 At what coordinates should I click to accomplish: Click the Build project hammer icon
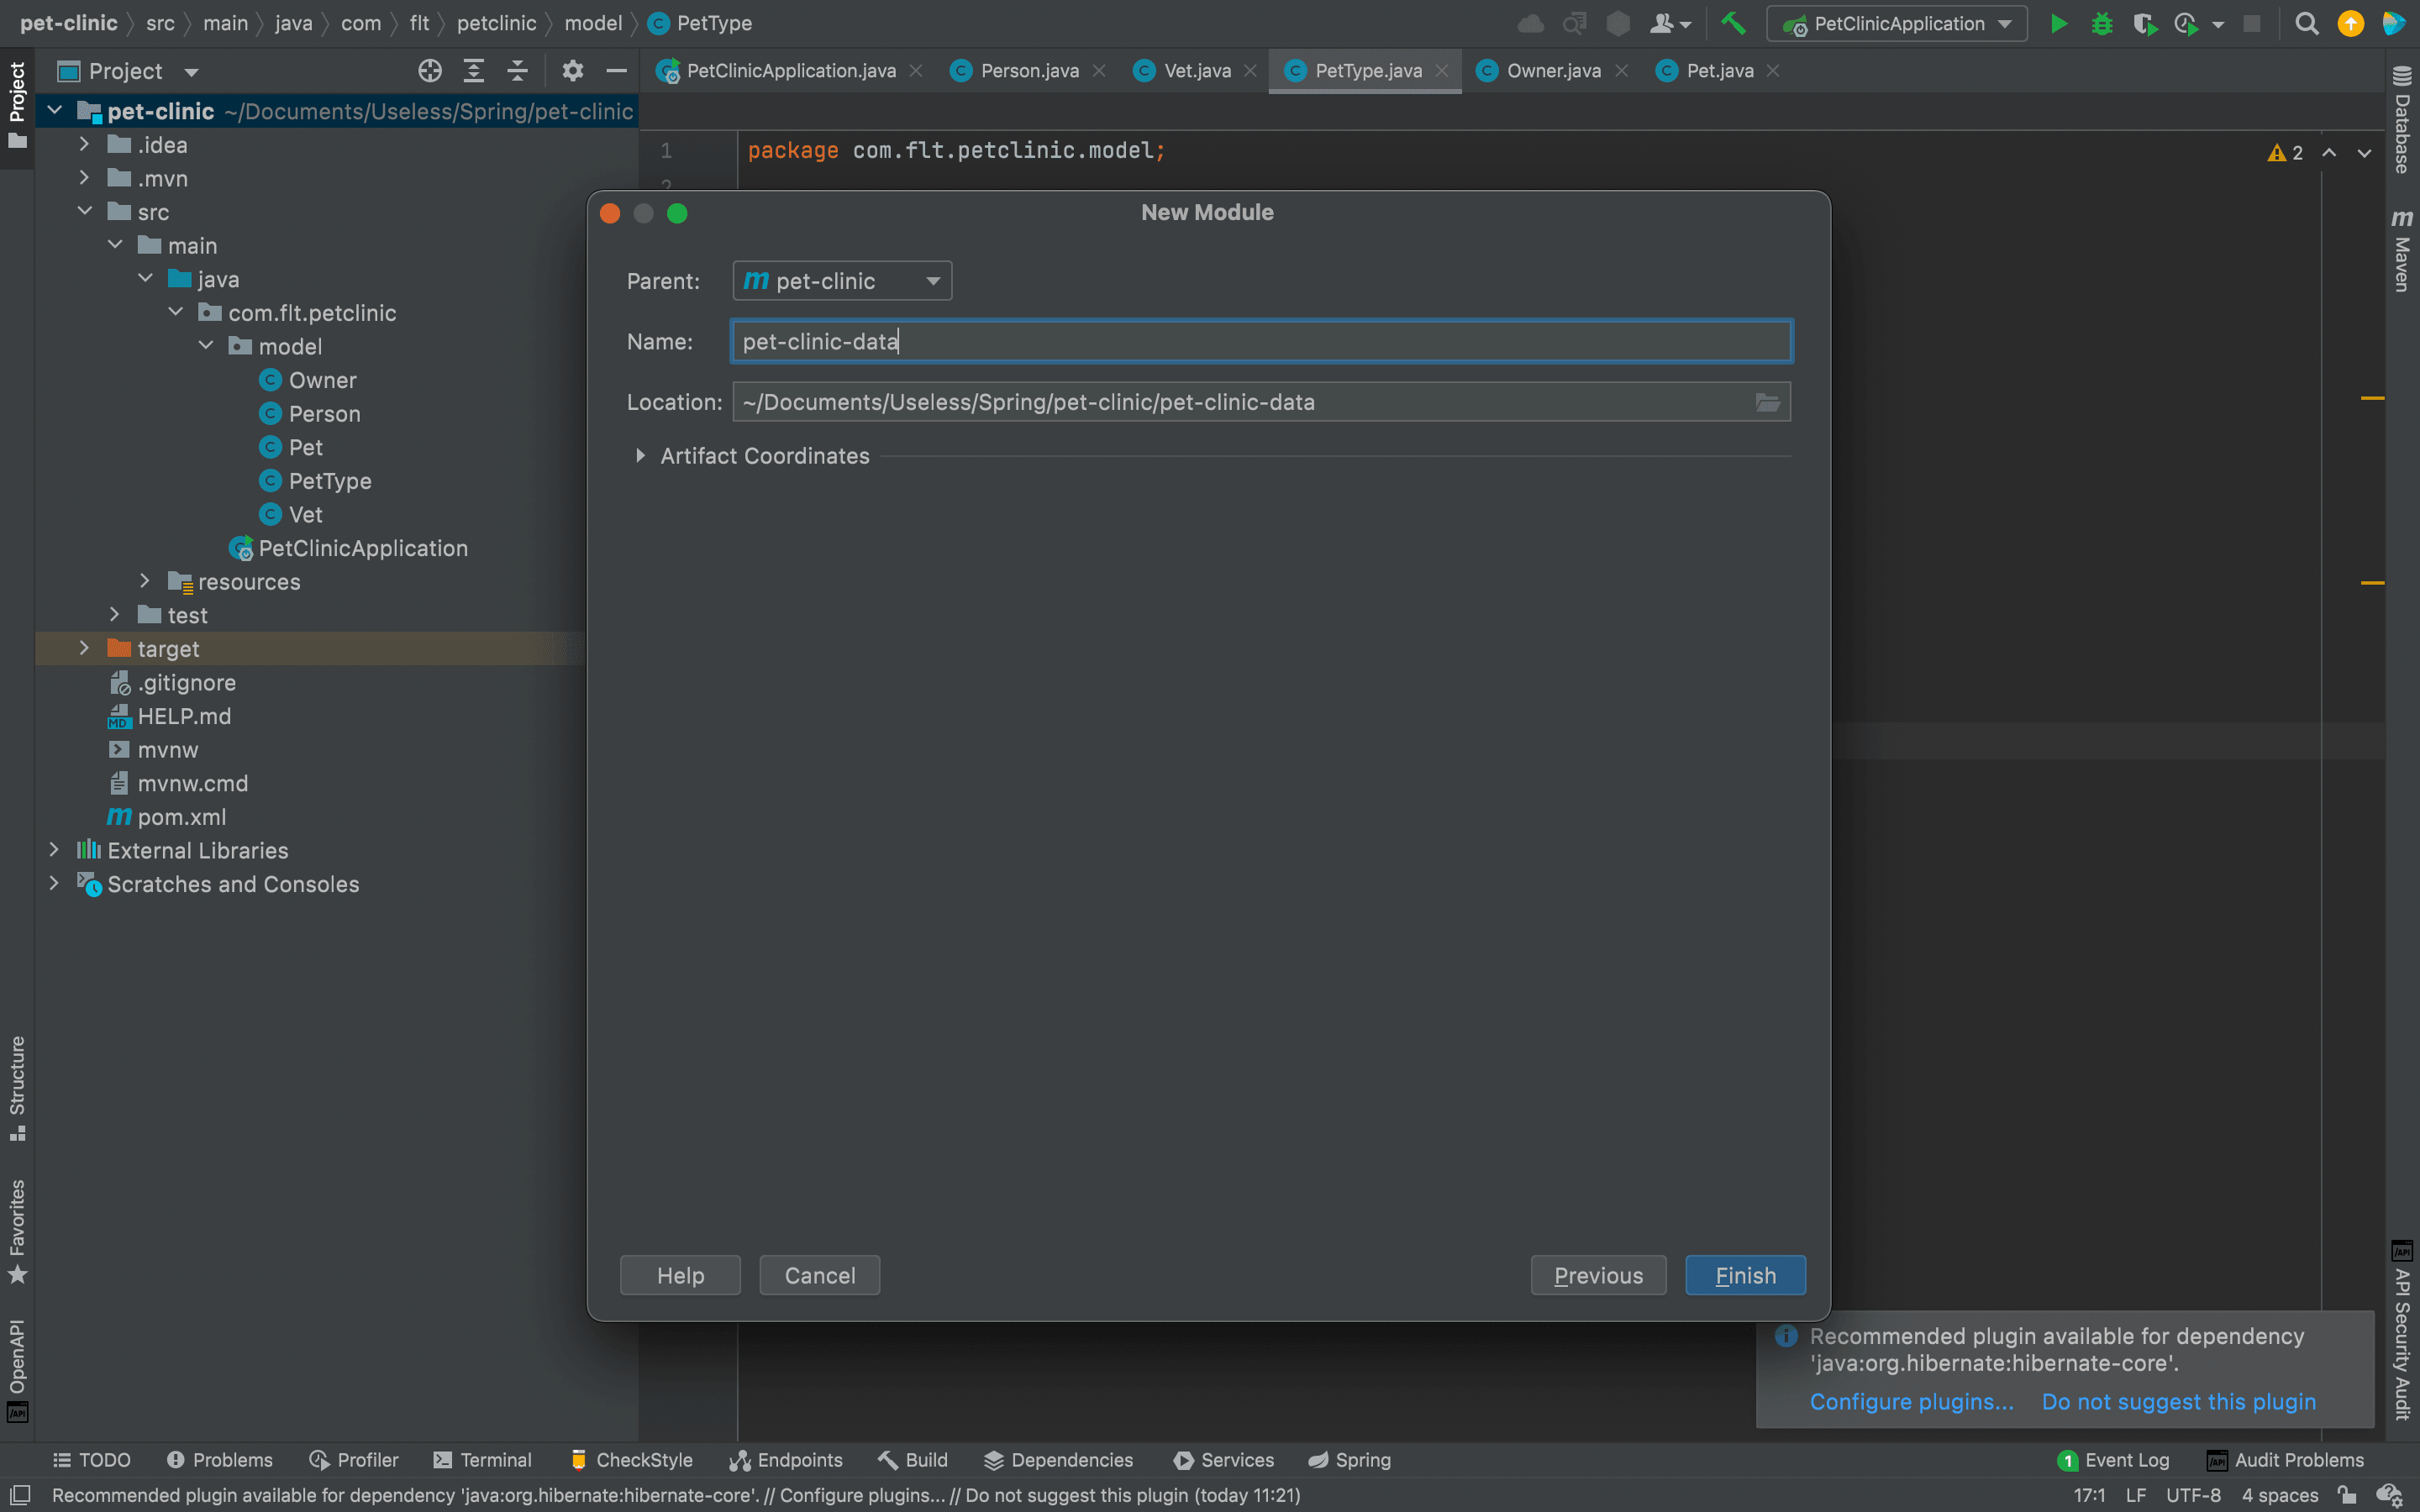[x=1733, y=23]
